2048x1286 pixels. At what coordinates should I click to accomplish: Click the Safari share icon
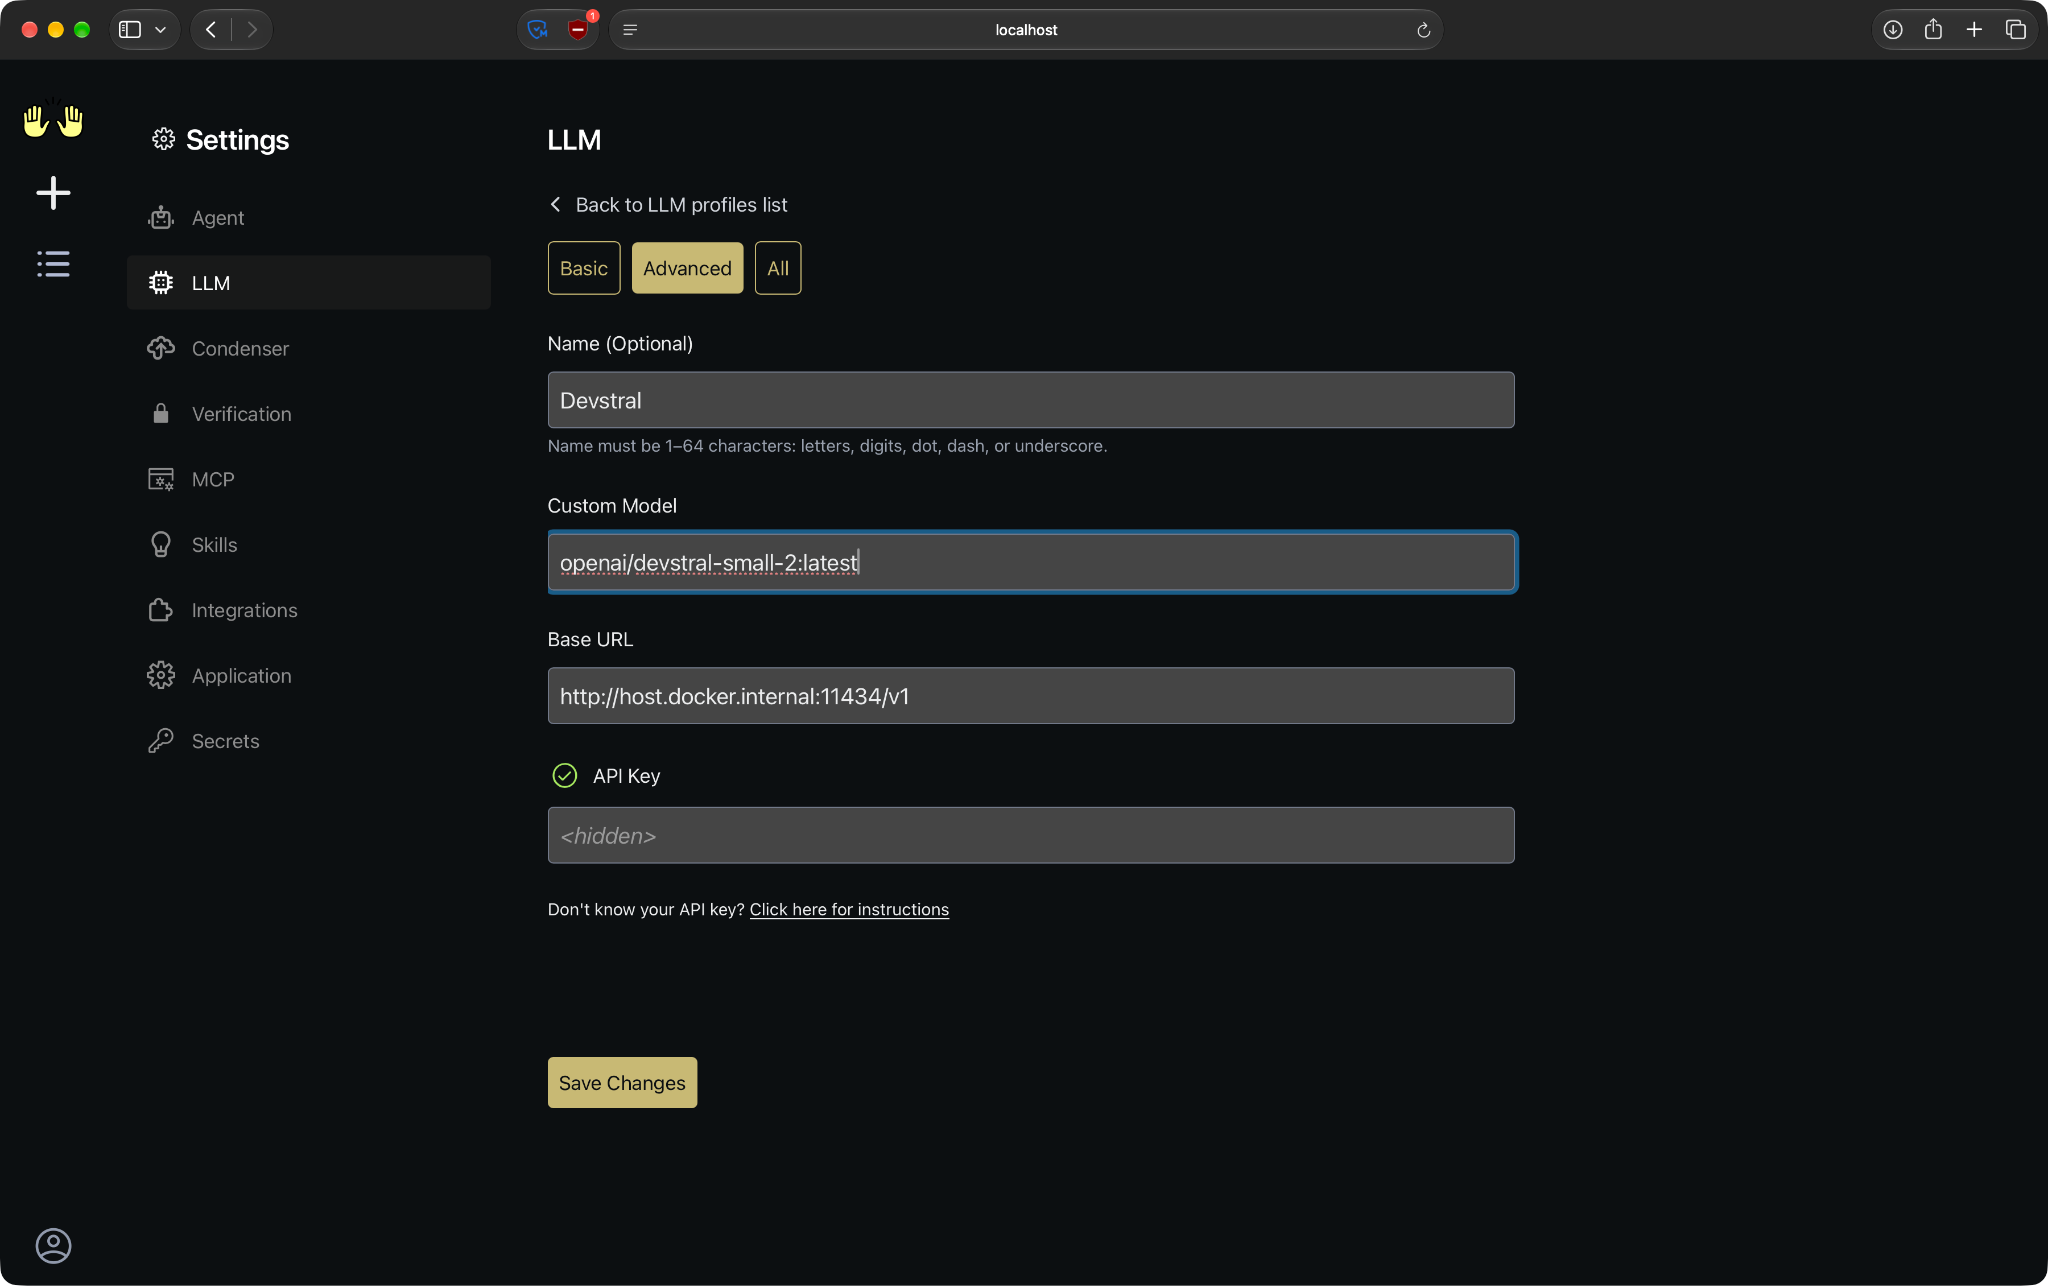(1934, 30)
